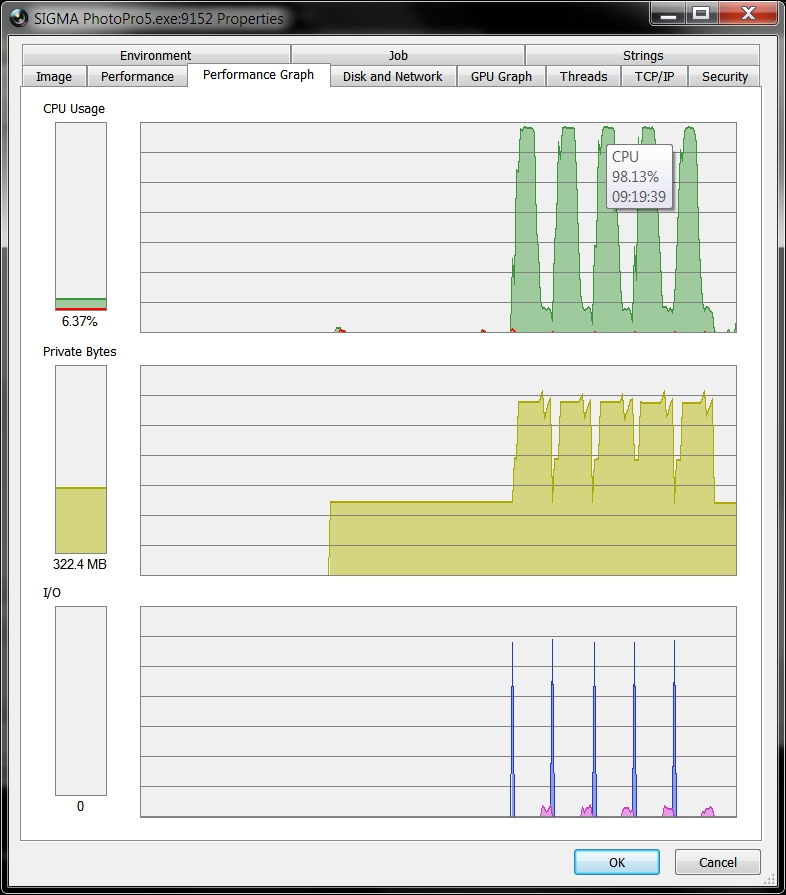Click the window resize grip
The height and width of the screenshot is (895, 786).
[x=769, y=879]
